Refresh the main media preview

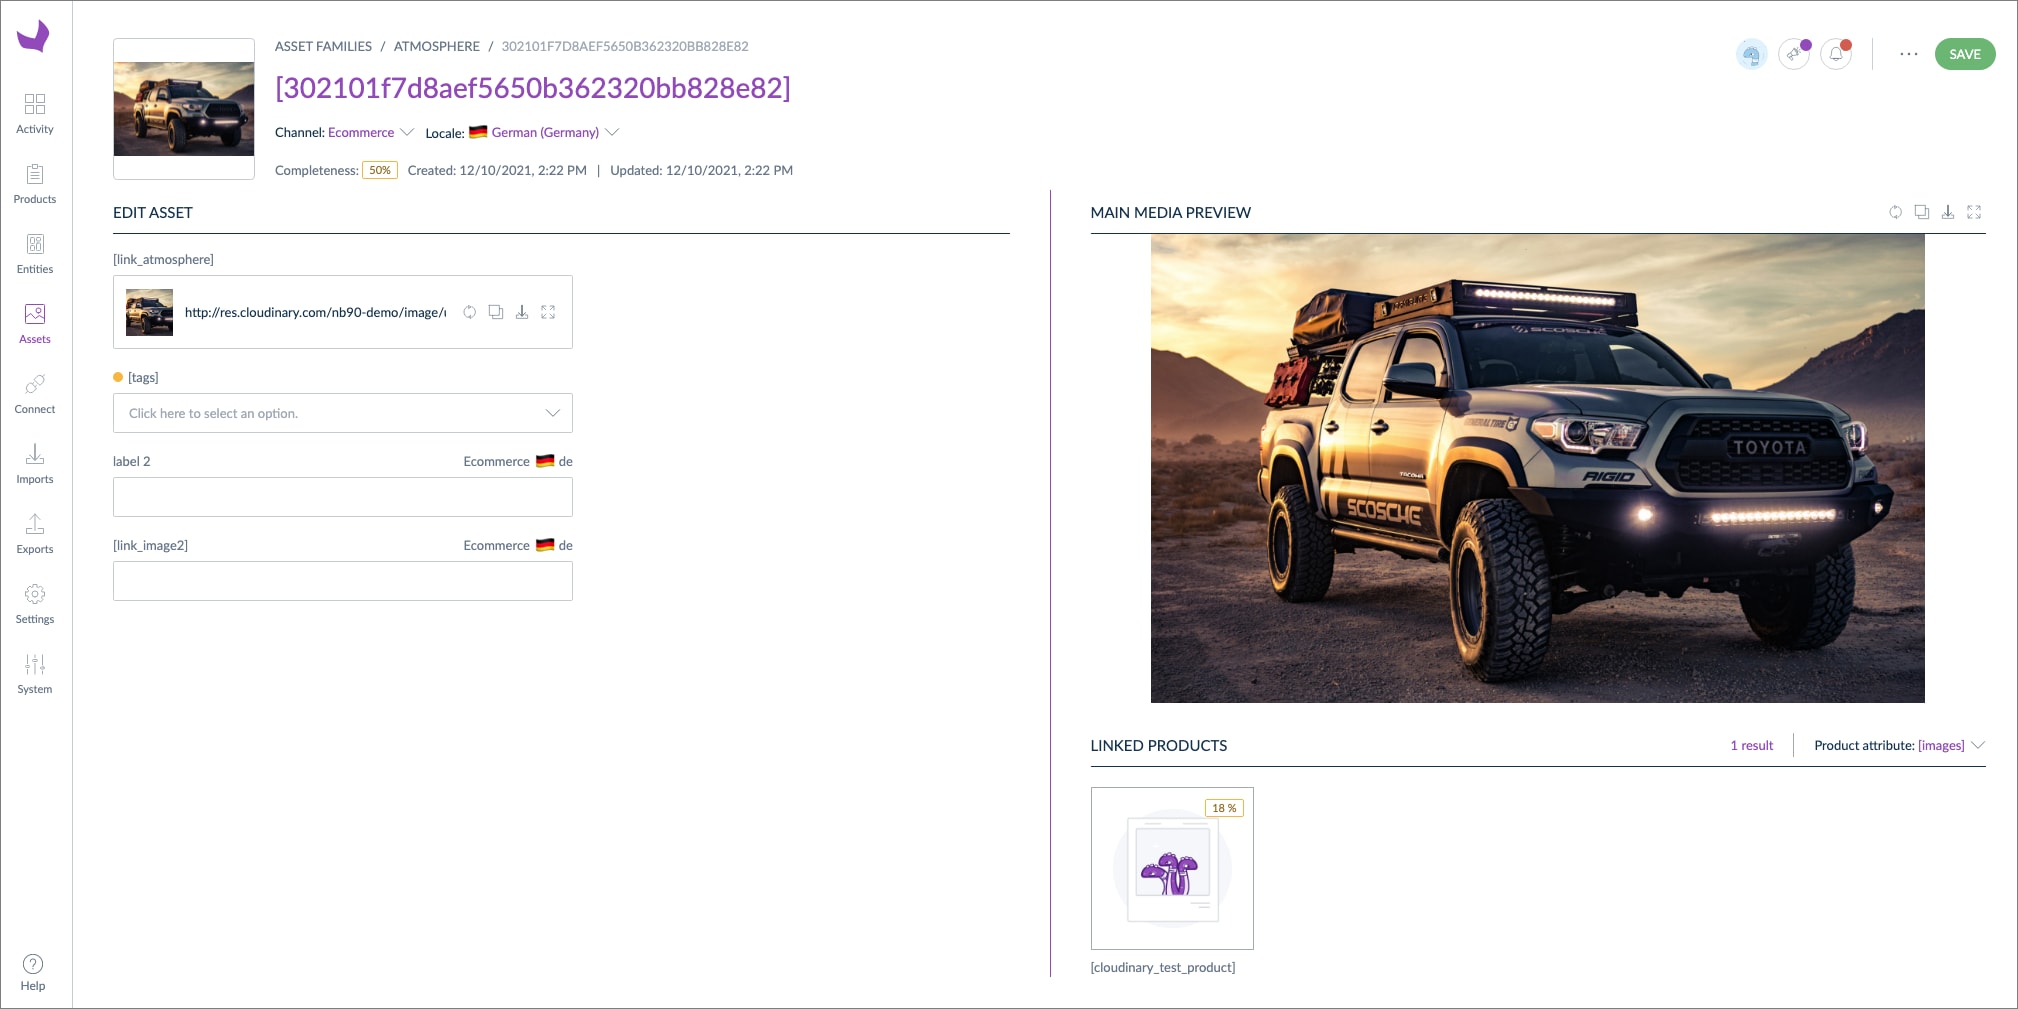[1895, 212]
